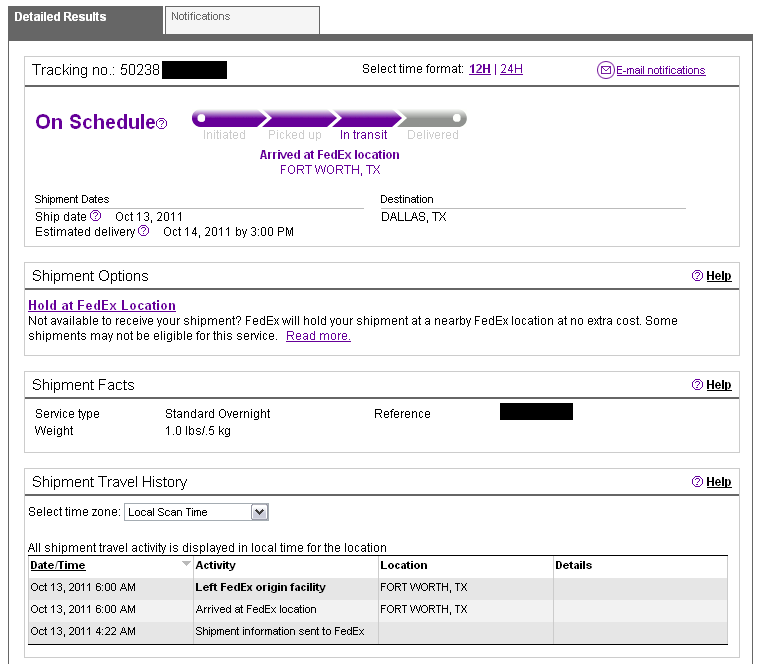
Task: Click help icon in Shipment Options header
Action: 697,276
